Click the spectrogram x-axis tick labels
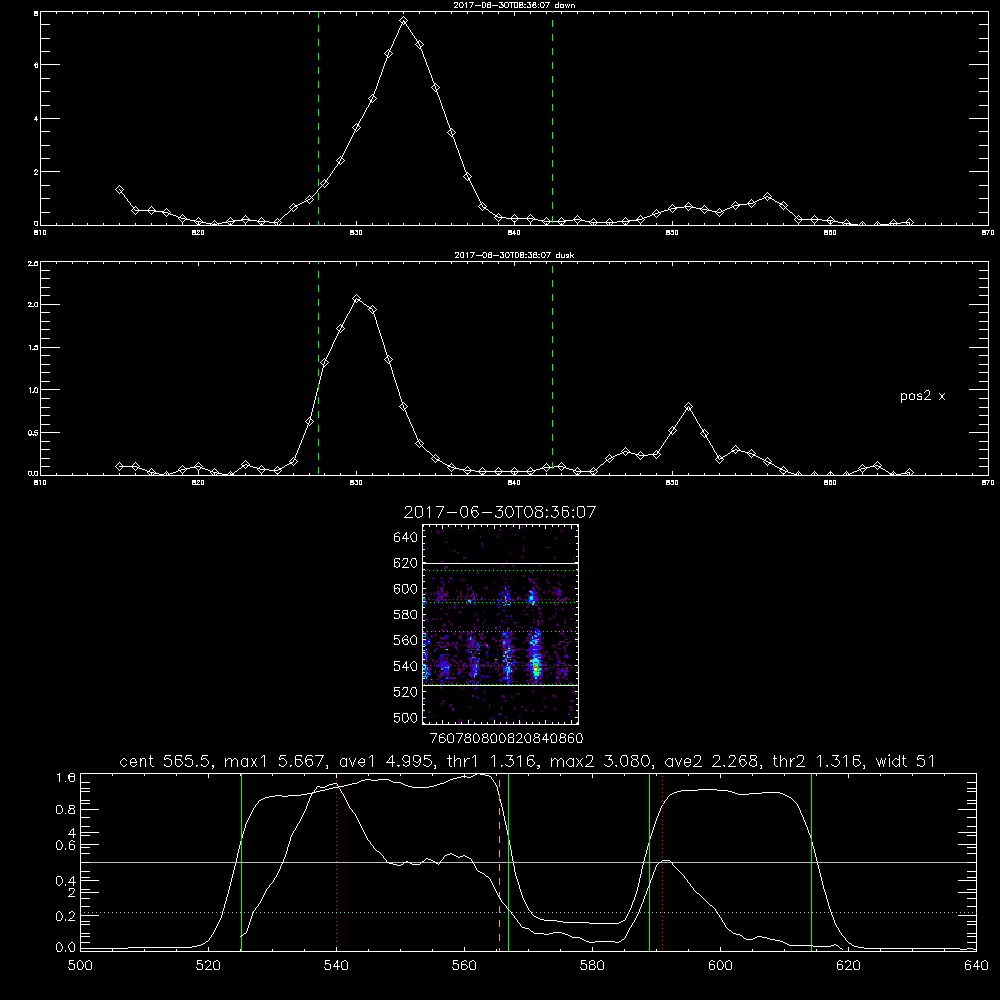 pos(506,738)
